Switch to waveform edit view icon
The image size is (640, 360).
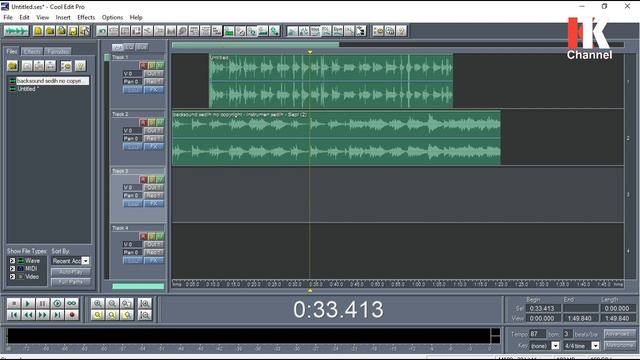click(16, 31)
